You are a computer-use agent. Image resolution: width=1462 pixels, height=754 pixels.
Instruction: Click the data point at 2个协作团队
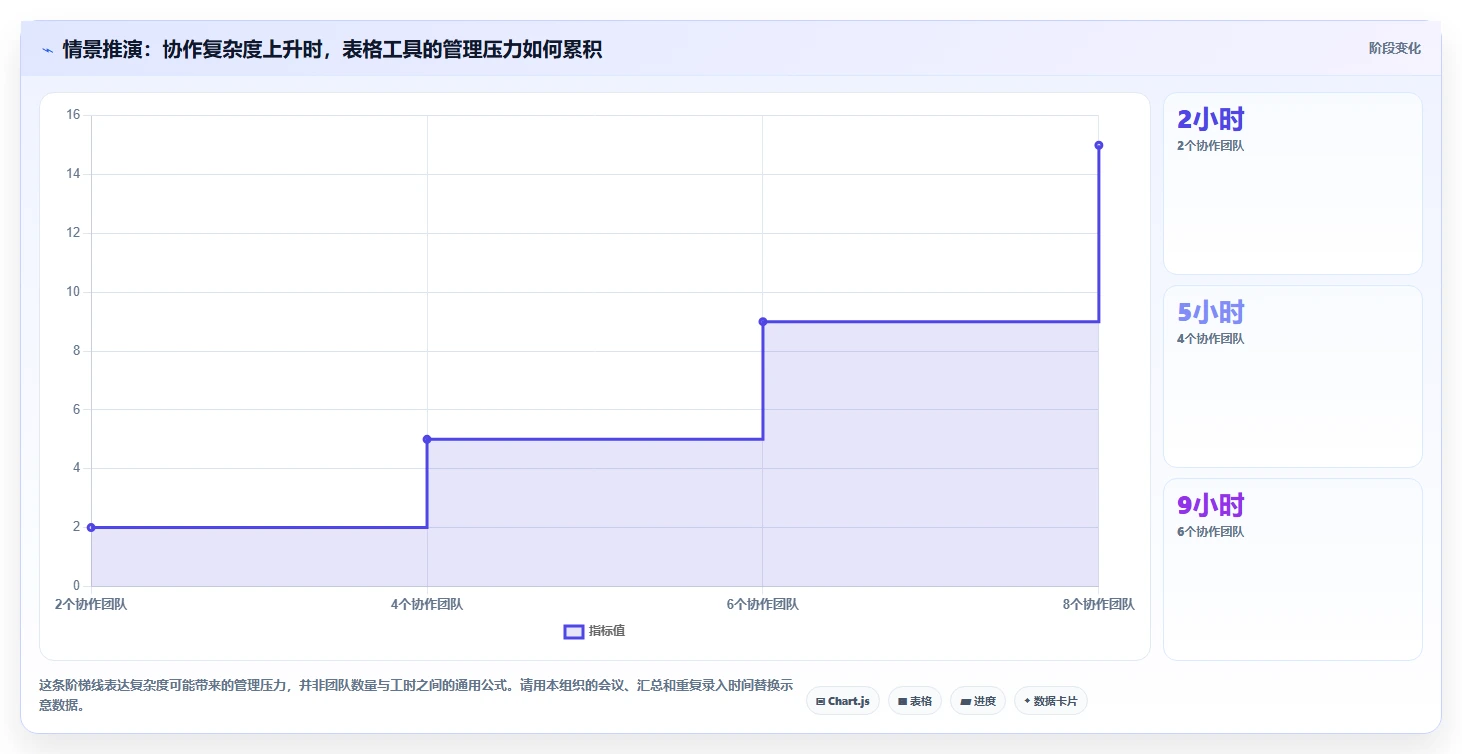click(x=91, y=527)
